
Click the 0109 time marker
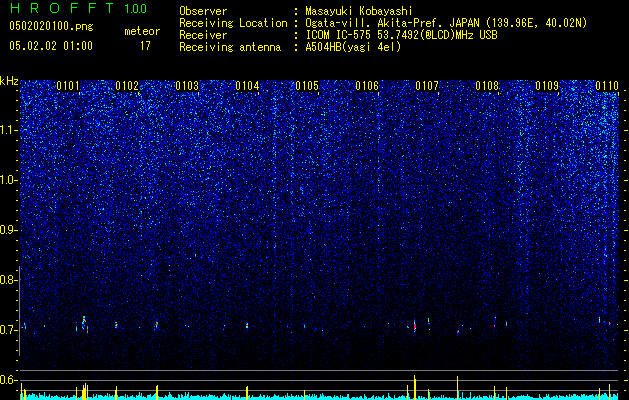(x=547, y=85)
